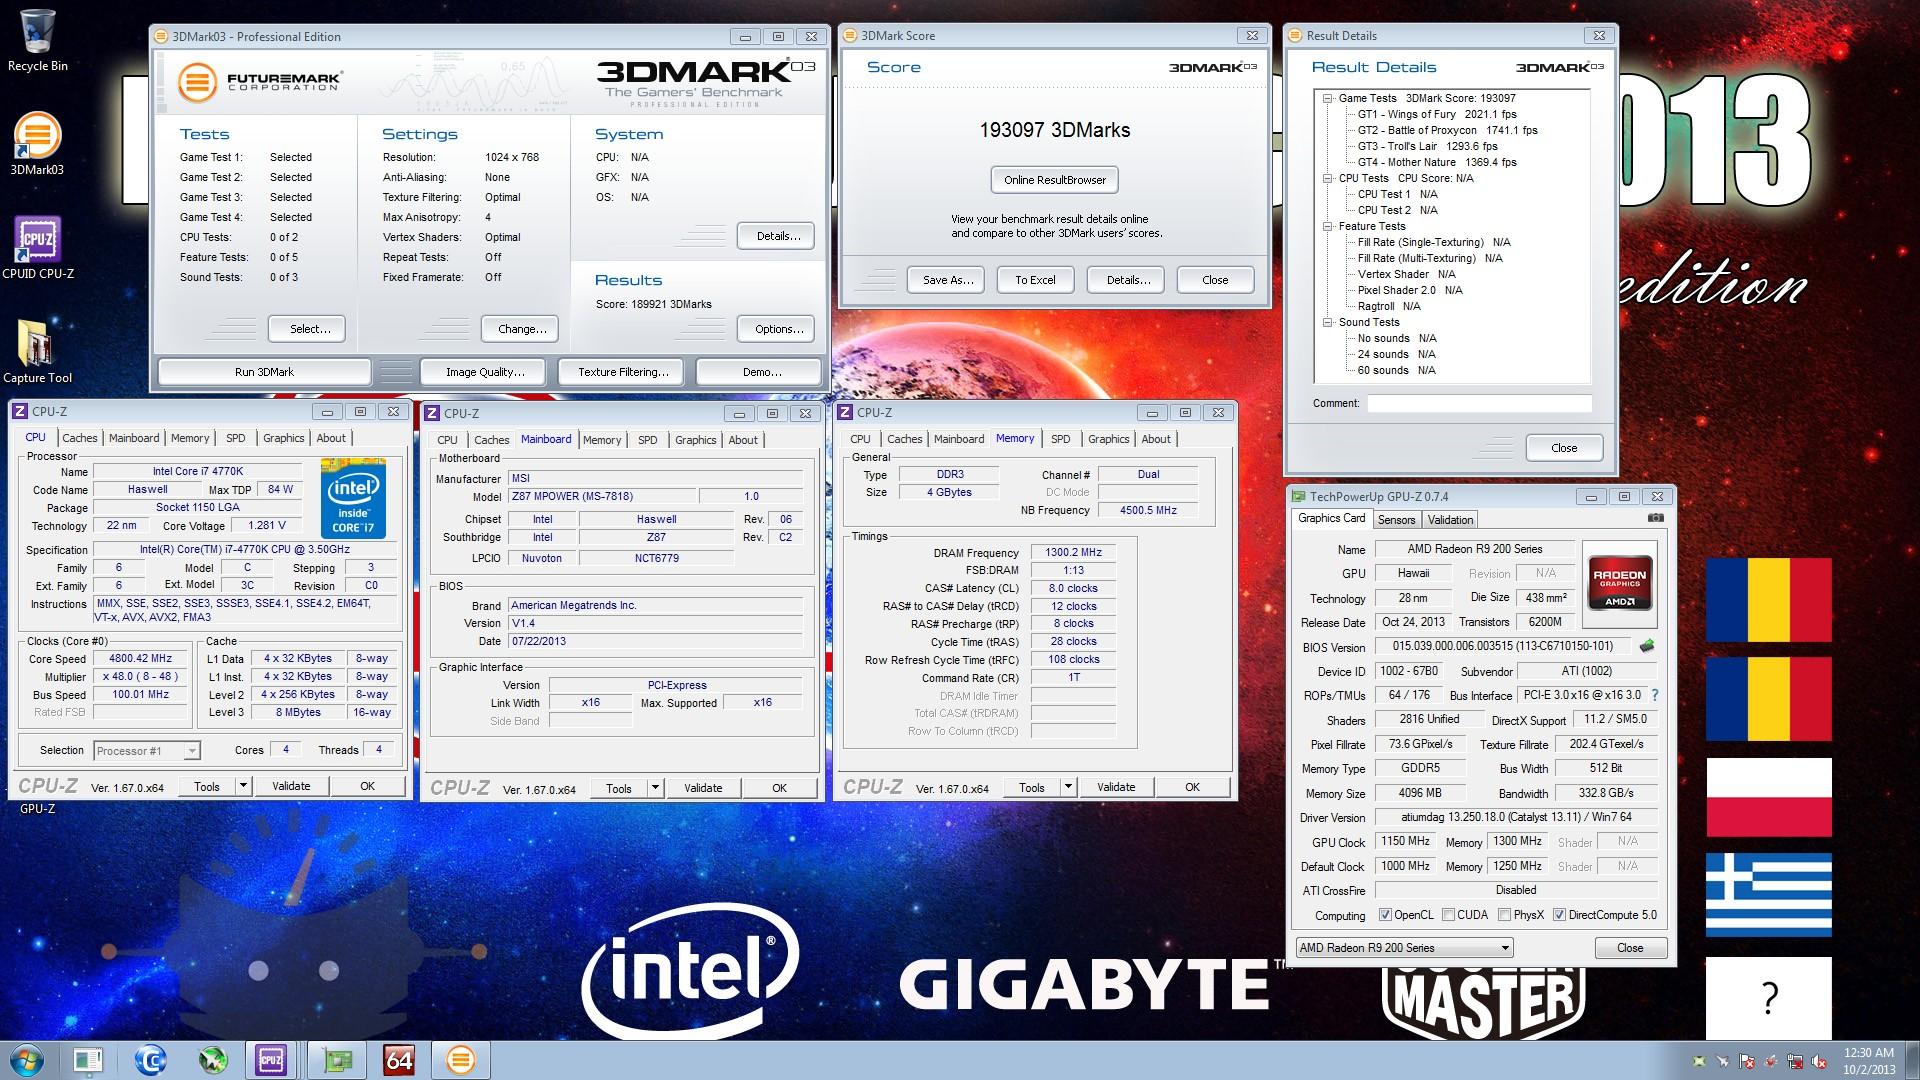1920x1080 pixels.
Task: Click the fighter jet tray icon
Action: pos(1723,1061)
